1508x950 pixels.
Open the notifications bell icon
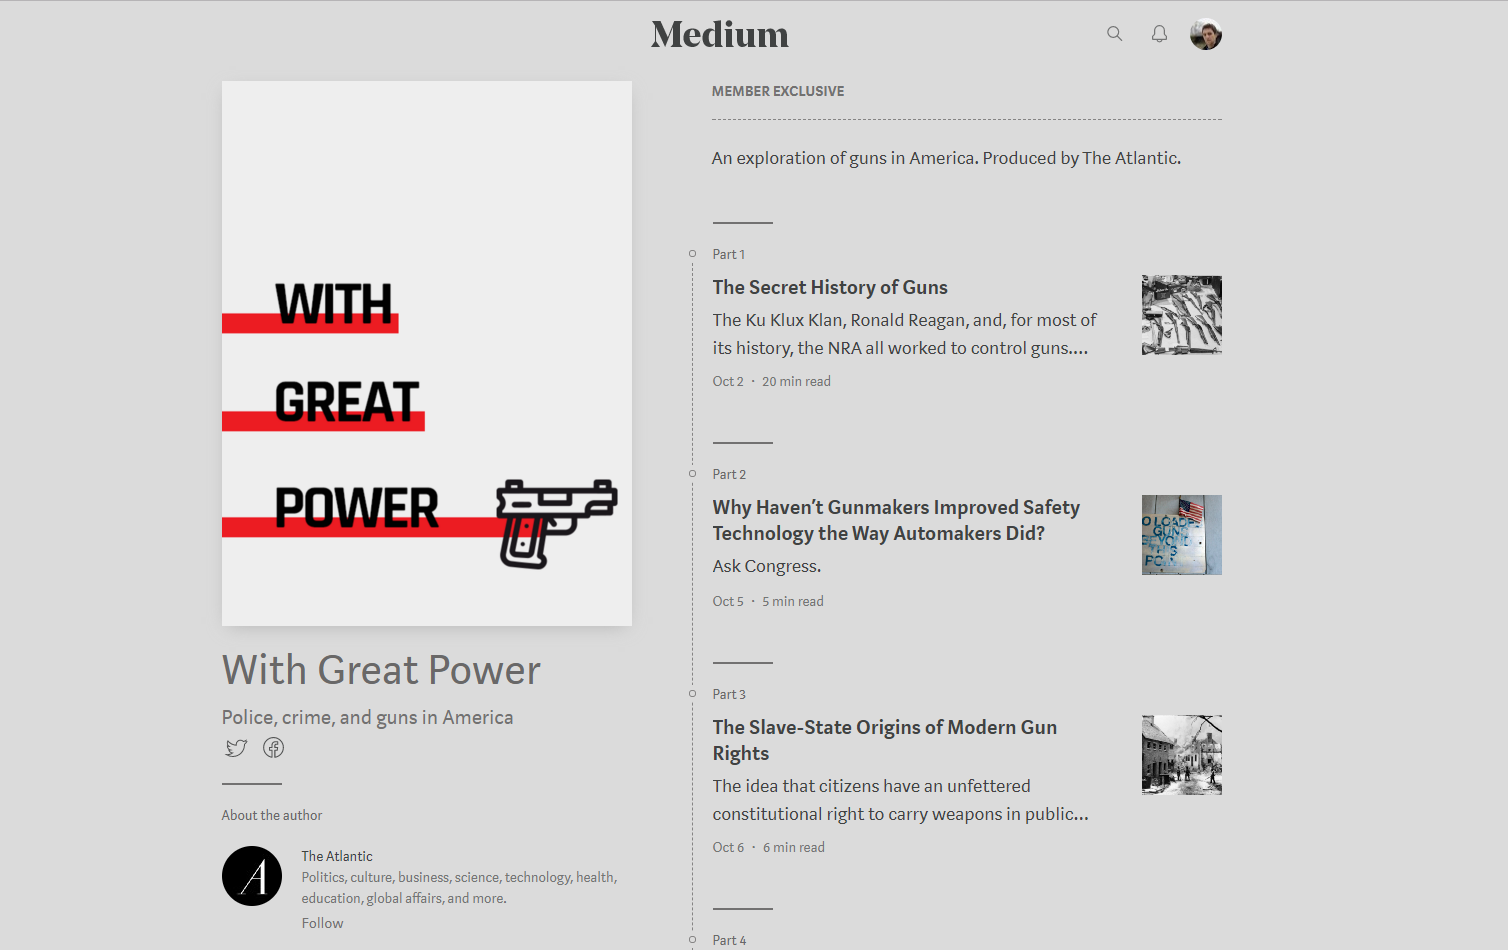[1159, 34]
